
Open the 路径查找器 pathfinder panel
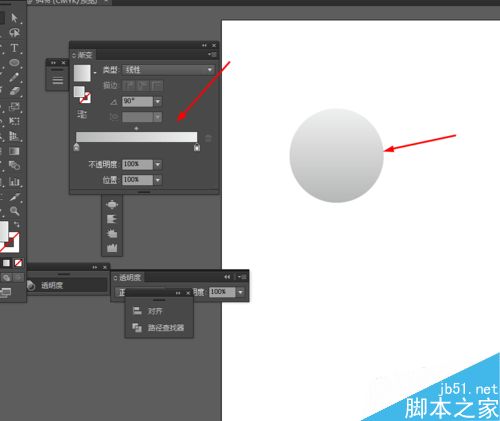(x=159, y=328)
